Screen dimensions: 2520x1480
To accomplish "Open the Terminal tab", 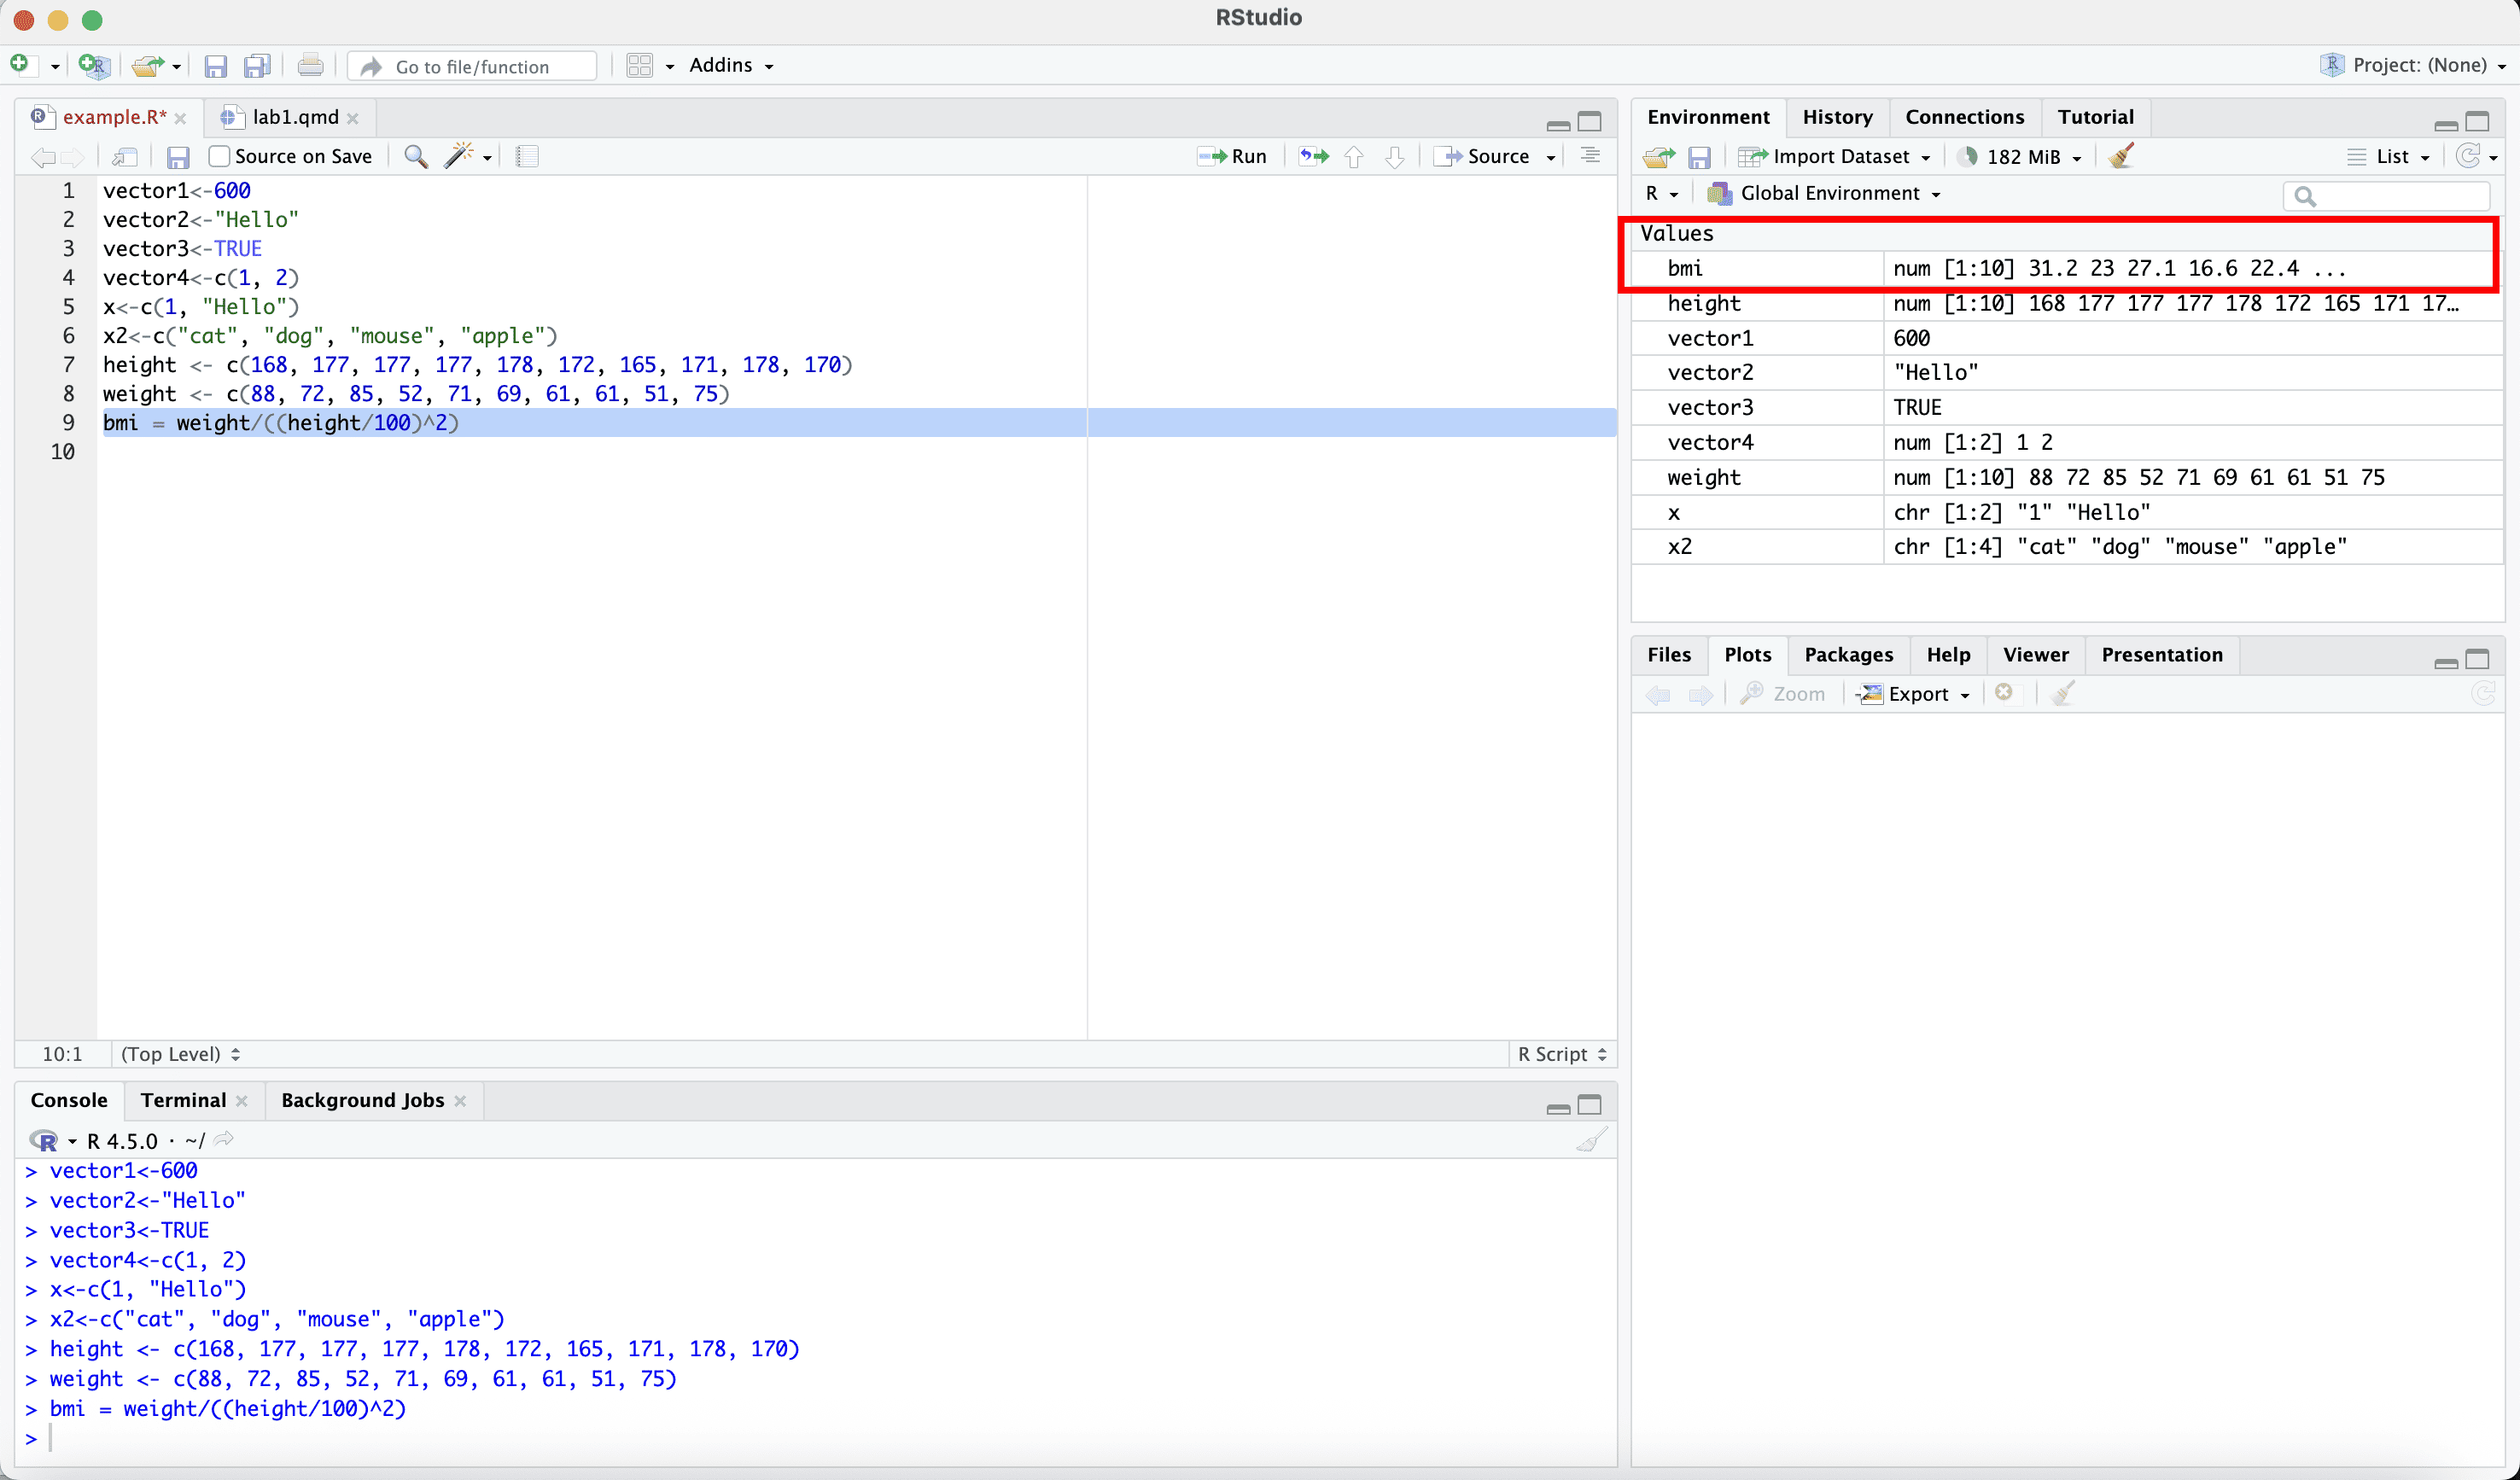I will 183,1100.
